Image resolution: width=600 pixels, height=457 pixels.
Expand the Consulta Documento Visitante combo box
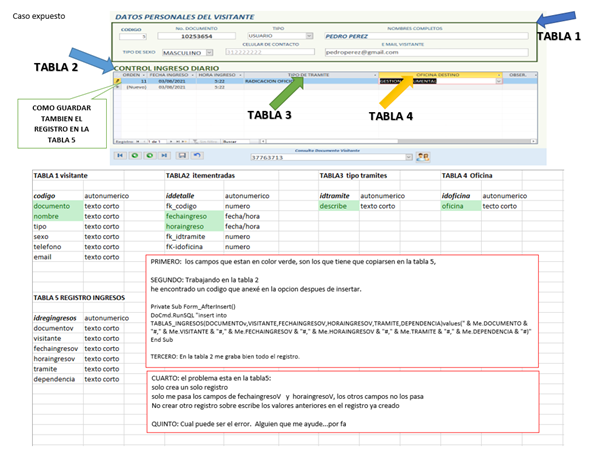[x=409, y=157]
